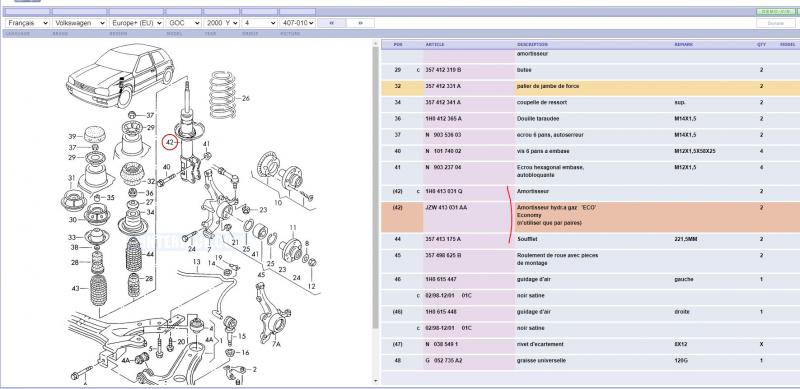Open the model dropdown showing GOC
Screen dimensions: 800x389
tap(183, 23)
